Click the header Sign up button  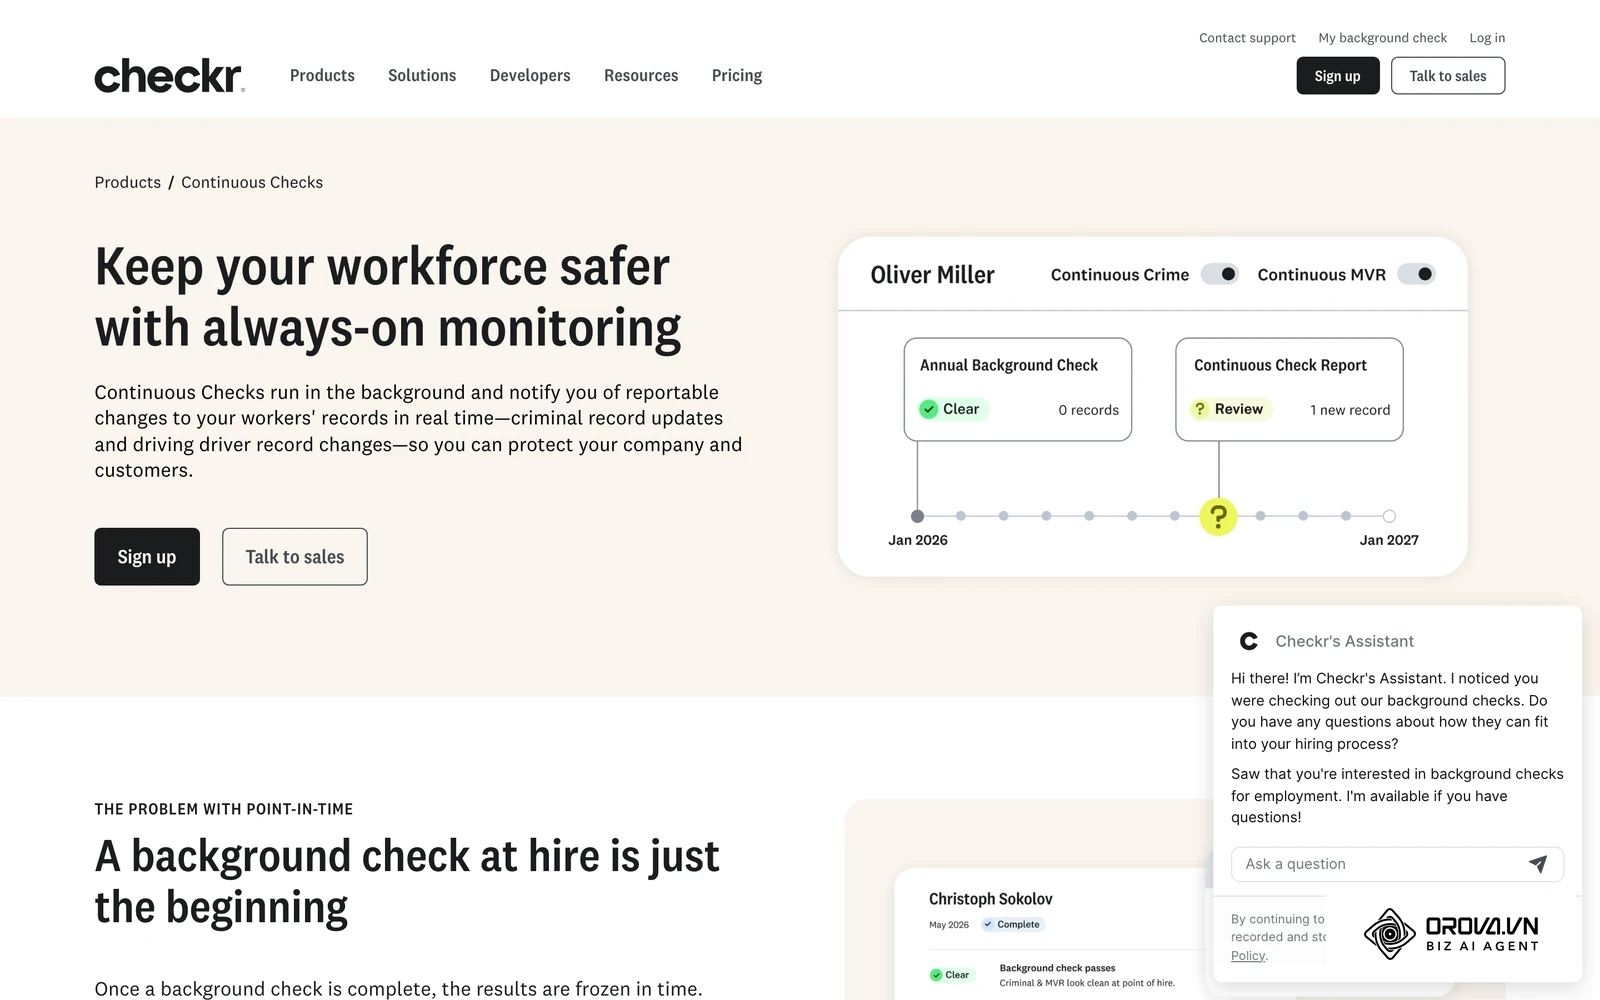click(1338, 76)
